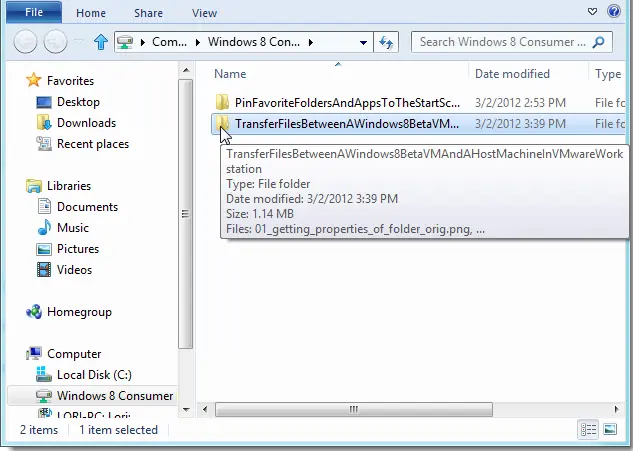Expand the ribbon using the chevron icon

click(x=592, y=12)
